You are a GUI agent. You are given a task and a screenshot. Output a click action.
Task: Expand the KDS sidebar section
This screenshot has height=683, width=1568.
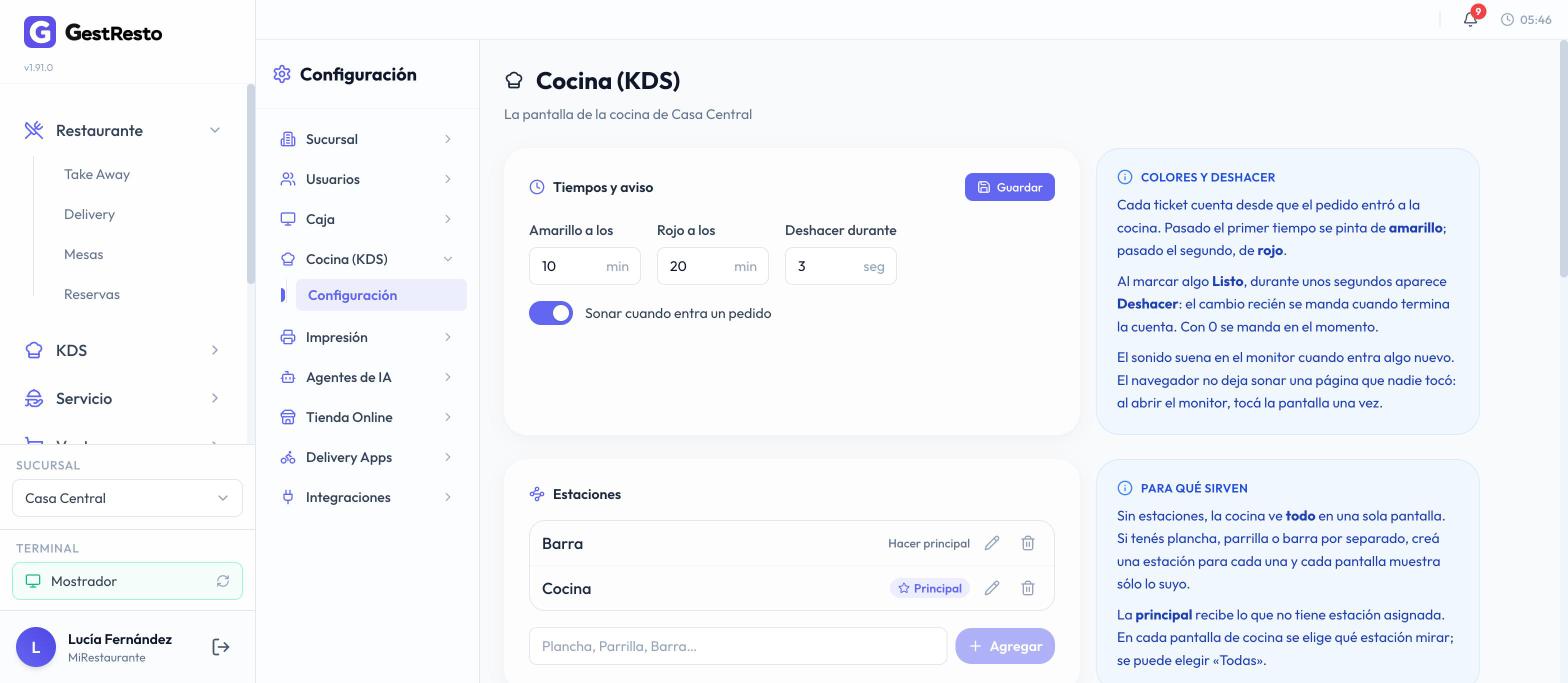215,350
